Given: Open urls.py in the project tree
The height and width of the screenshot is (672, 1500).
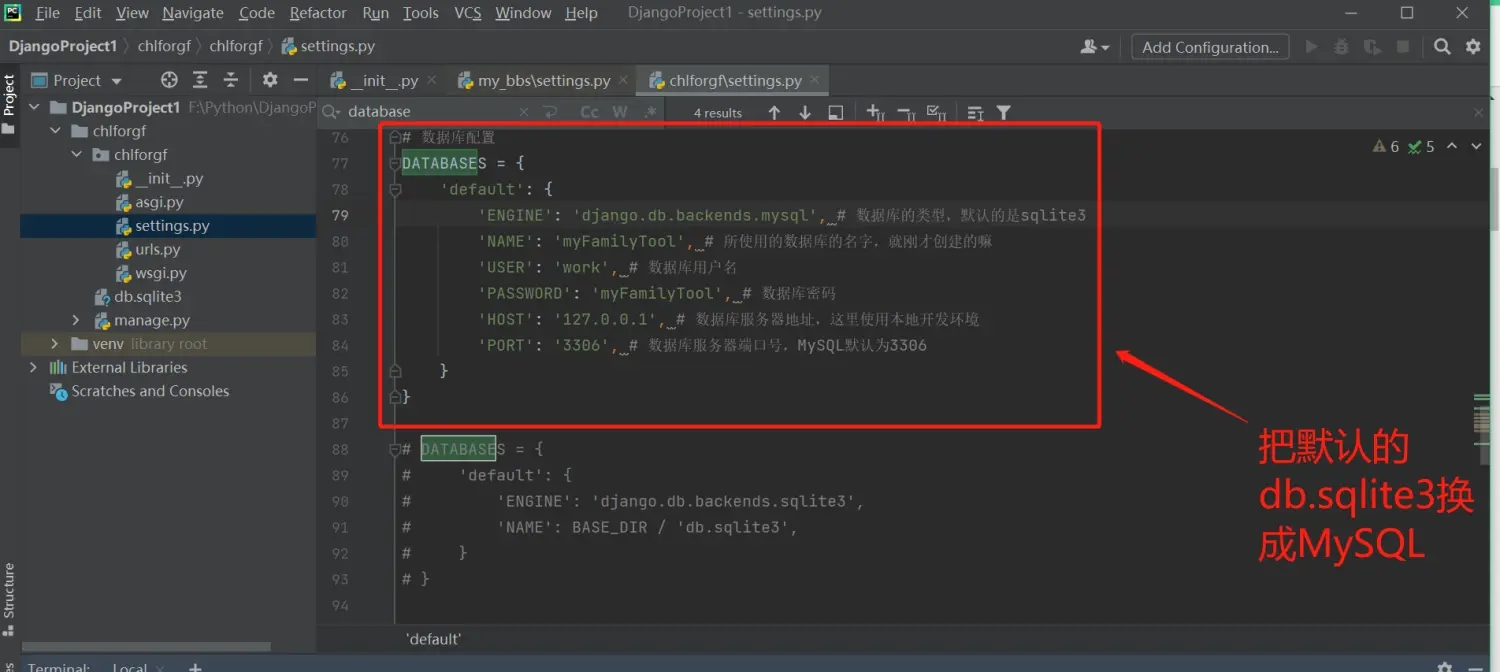Looking at the screenshot, I should [158, 249].
